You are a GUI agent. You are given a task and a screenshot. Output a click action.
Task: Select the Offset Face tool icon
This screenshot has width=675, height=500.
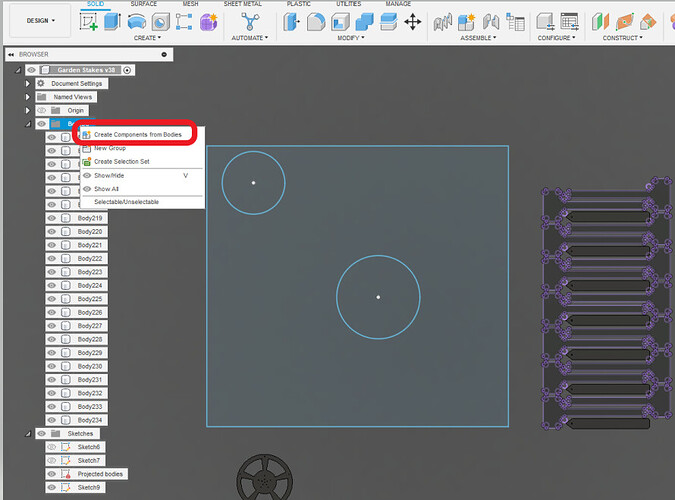pos(388,22)
